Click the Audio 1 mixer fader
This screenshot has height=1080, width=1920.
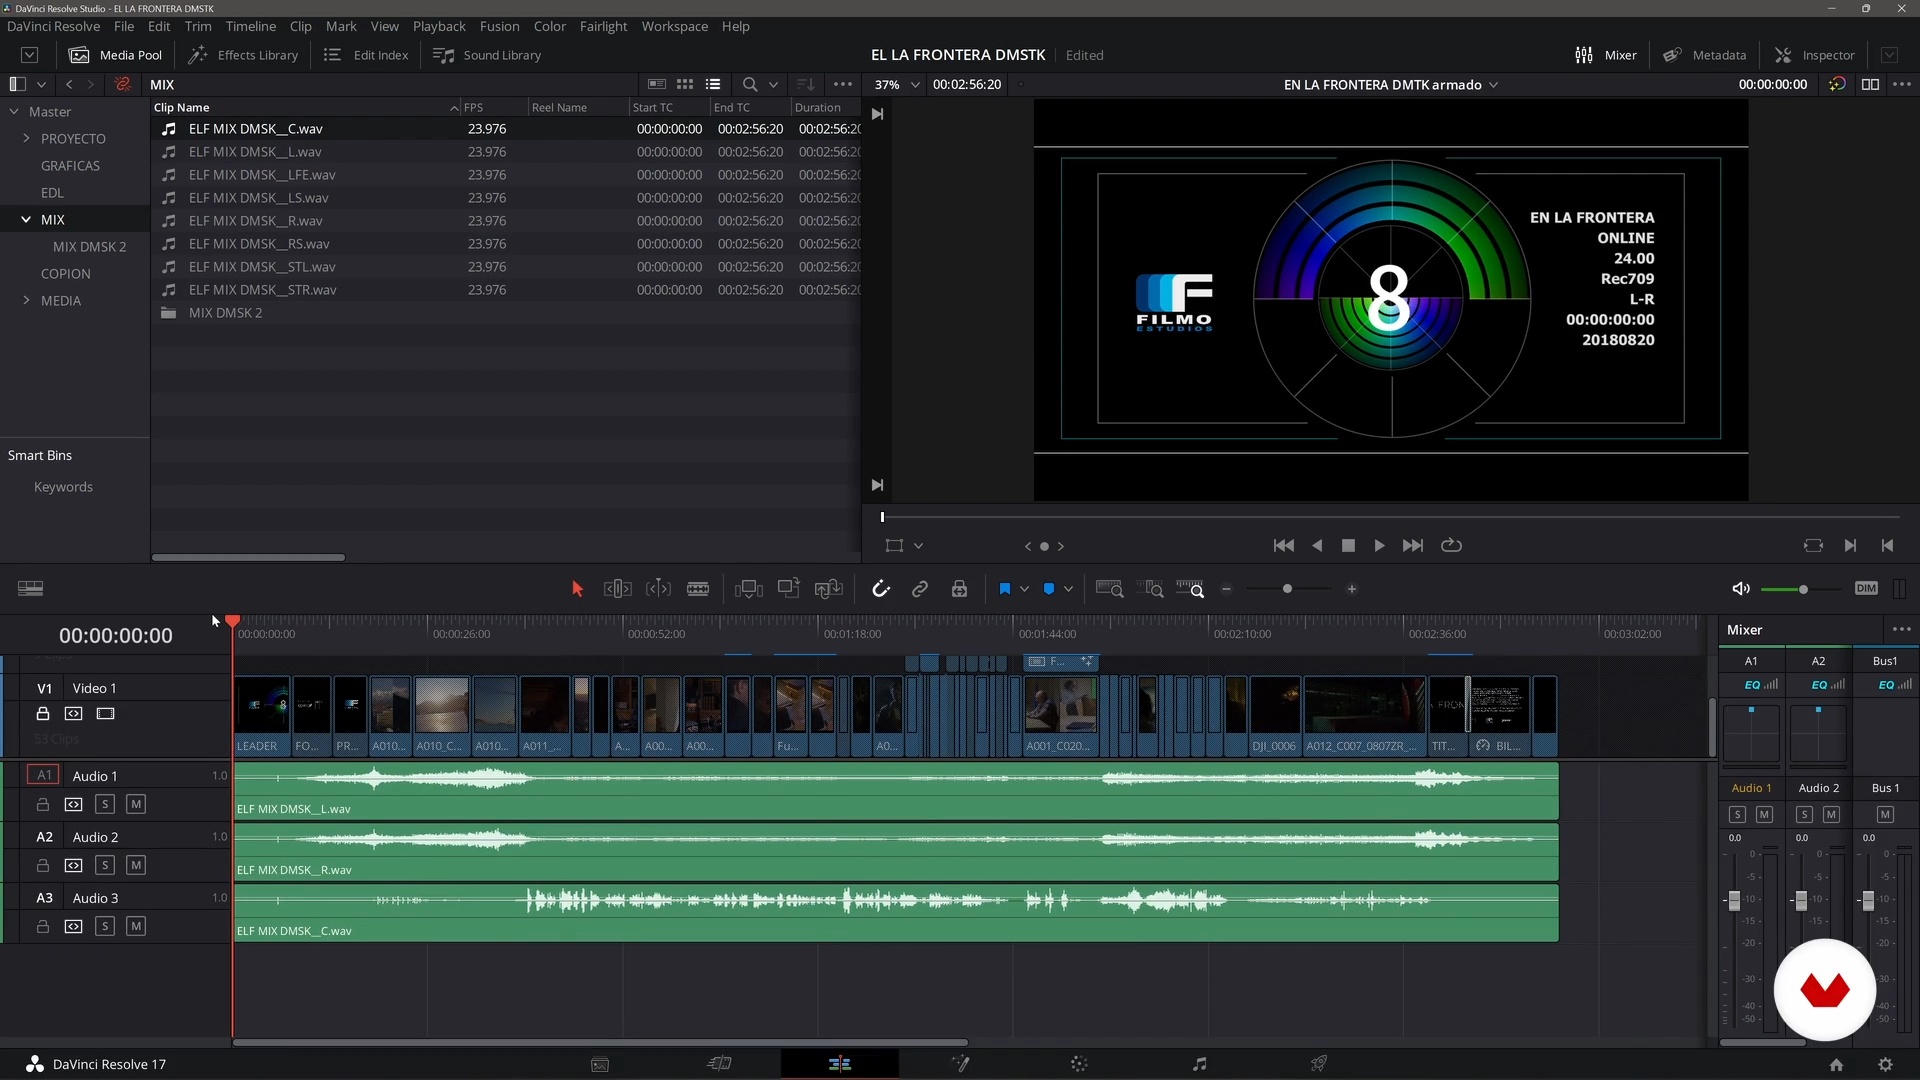coord(1734,900)
